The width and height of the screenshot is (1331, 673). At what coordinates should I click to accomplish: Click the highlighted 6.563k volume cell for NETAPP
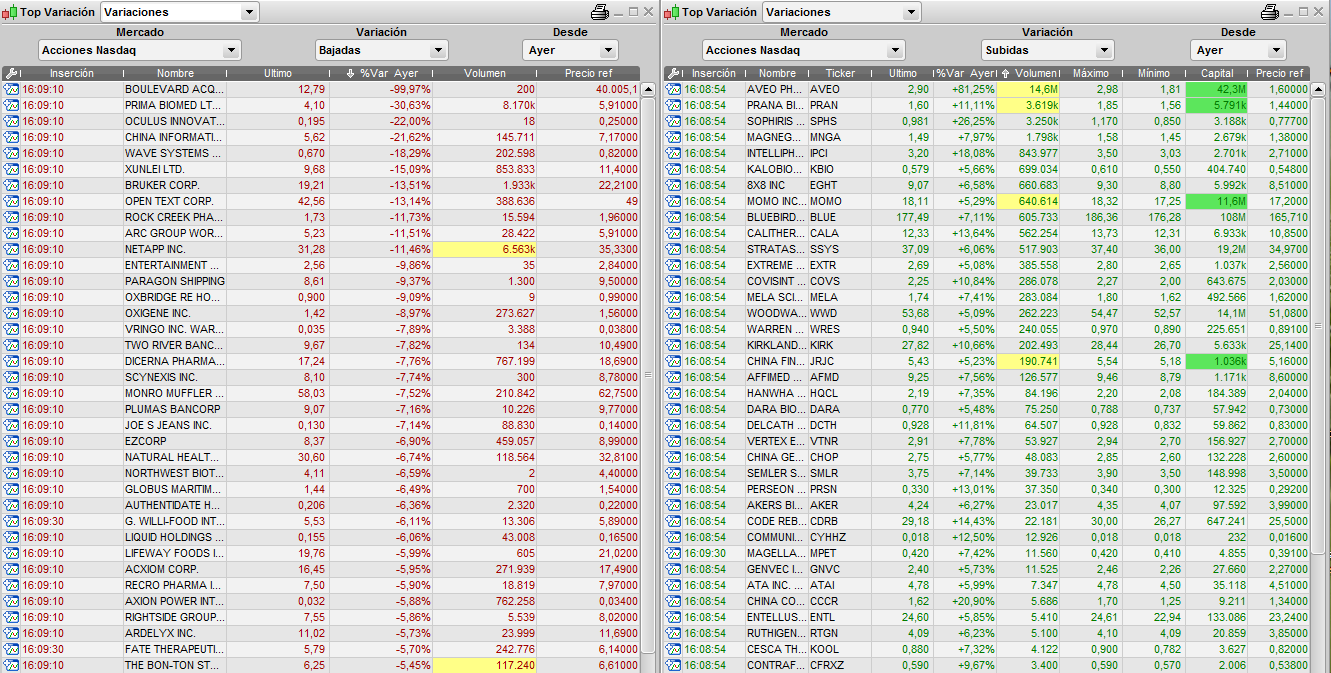pos(485,249)
